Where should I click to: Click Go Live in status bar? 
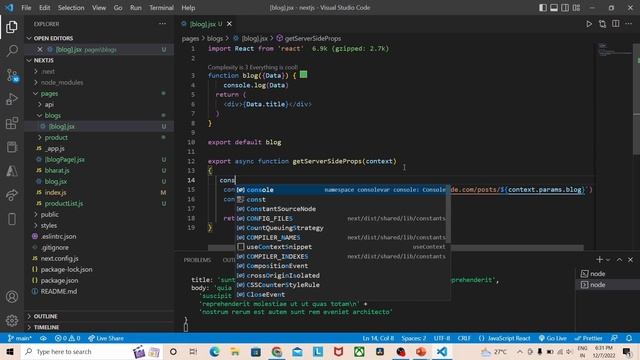(553, 338)
